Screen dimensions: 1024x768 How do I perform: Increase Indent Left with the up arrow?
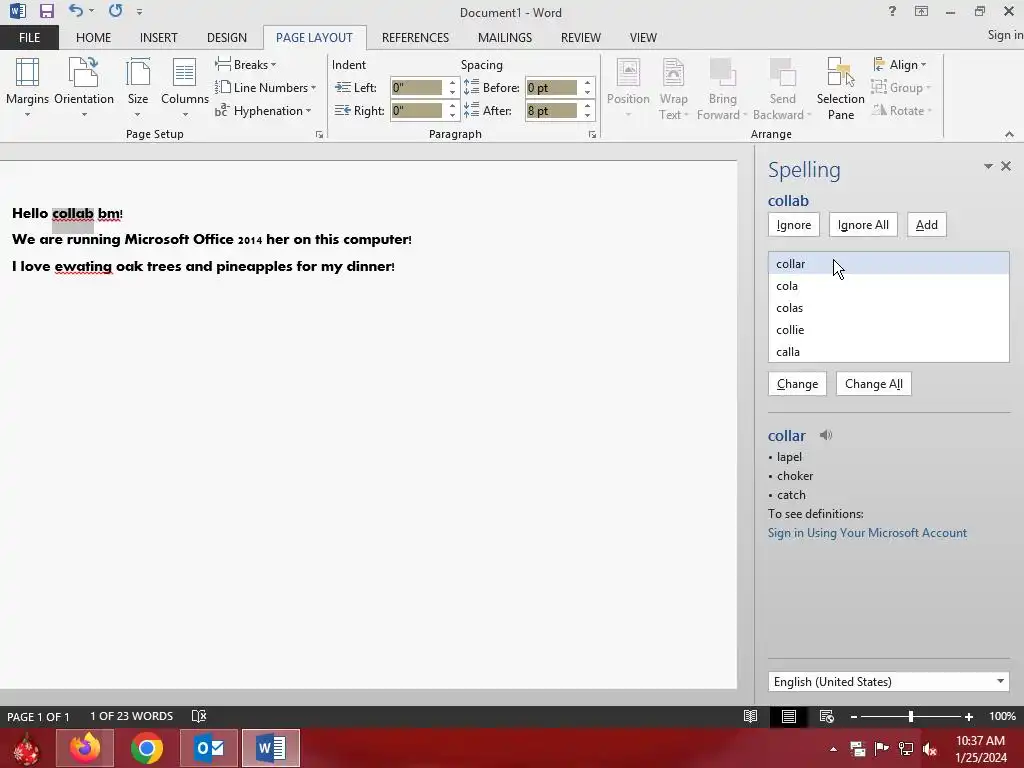[452, 83]
